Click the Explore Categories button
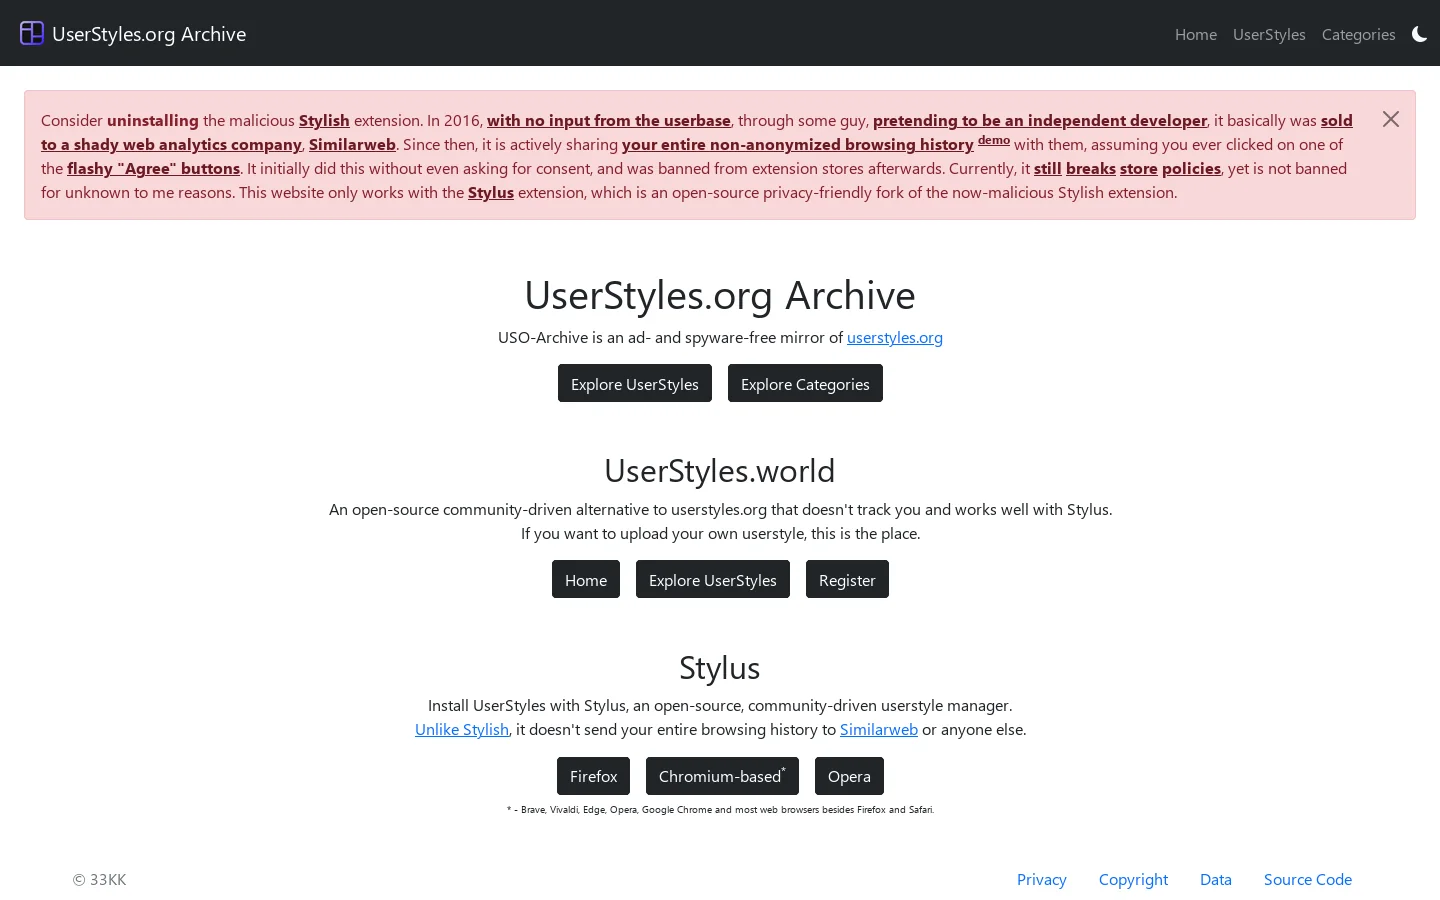The height and width of the screenshot is (900, 1440). 805,384
